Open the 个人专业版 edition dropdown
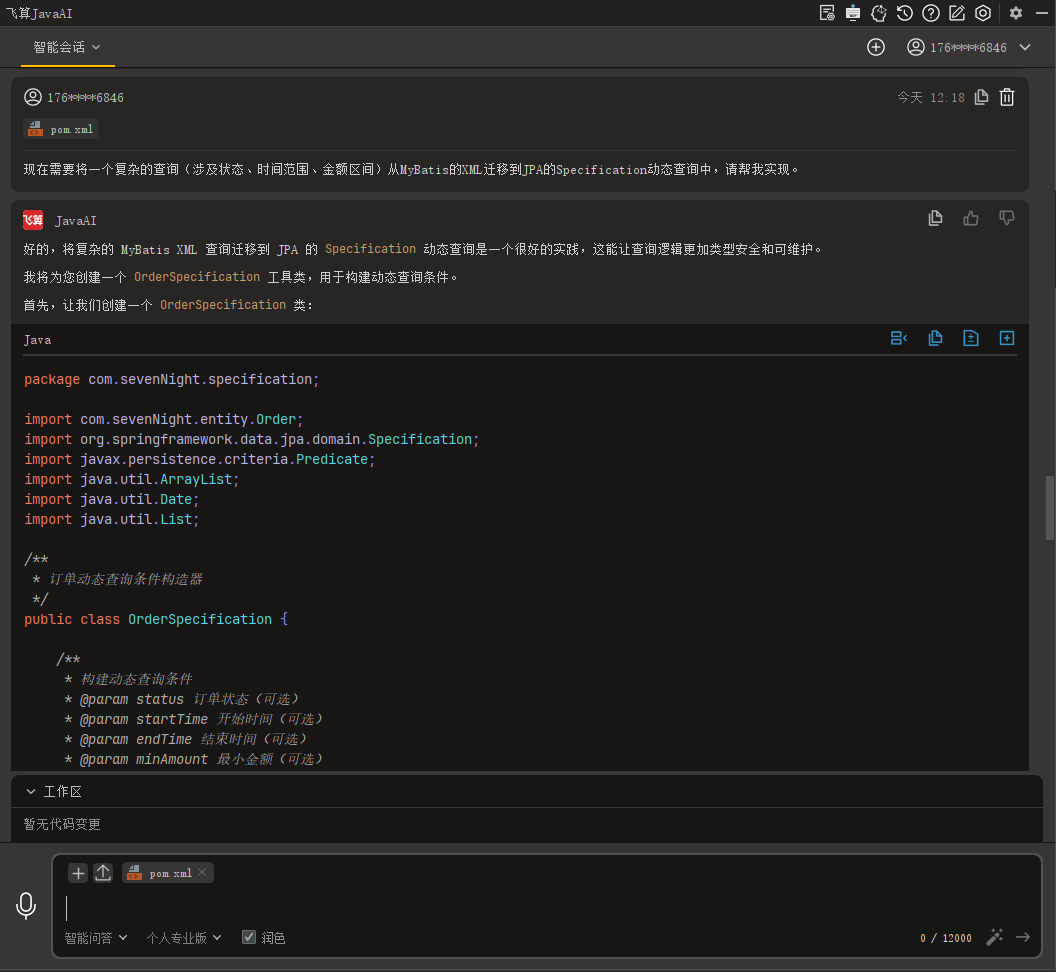1056x972 pixels. (184, 938)
